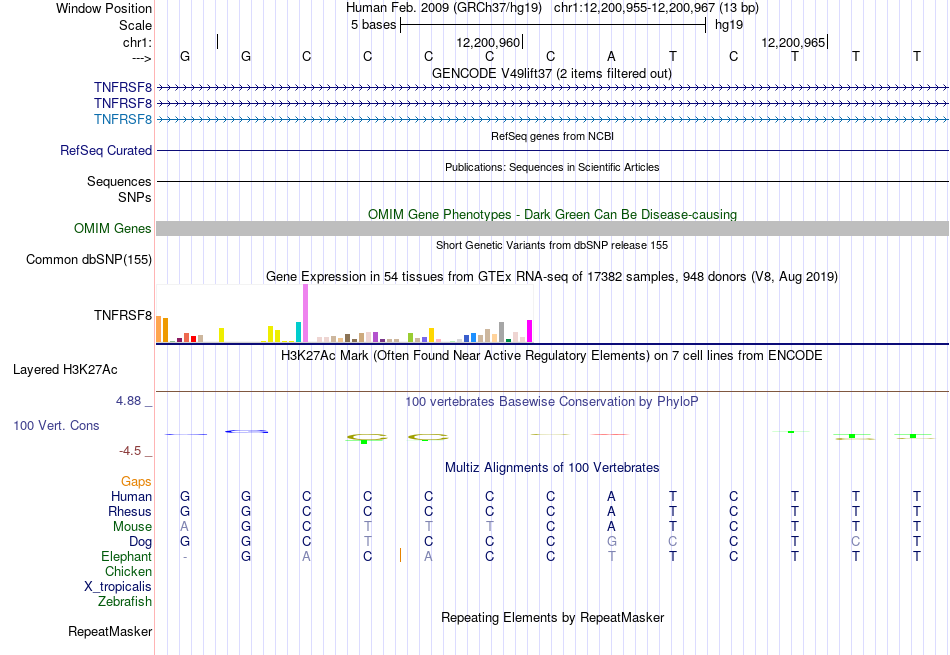Click 'Repeating Elements by RepeatMasker' title

(x=552, y=617)
